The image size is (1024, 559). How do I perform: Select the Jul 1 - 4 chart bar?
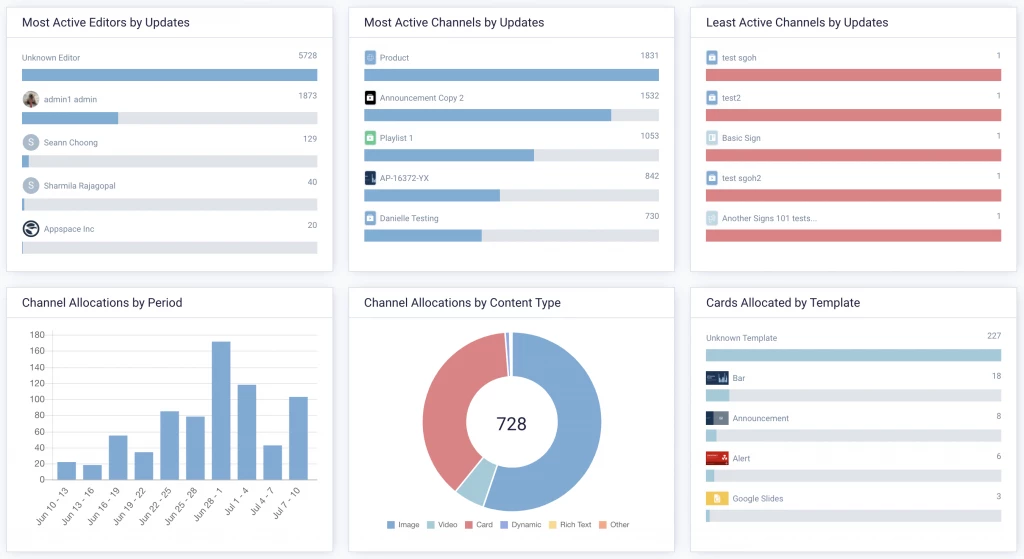click(247, 432)
